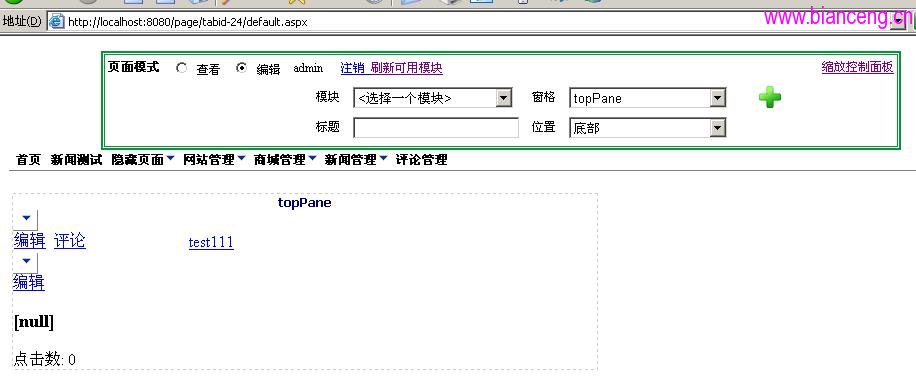Click the 缩放控制面板 link
The height and width of the screenshot is (384, 916).
(858, 67)
